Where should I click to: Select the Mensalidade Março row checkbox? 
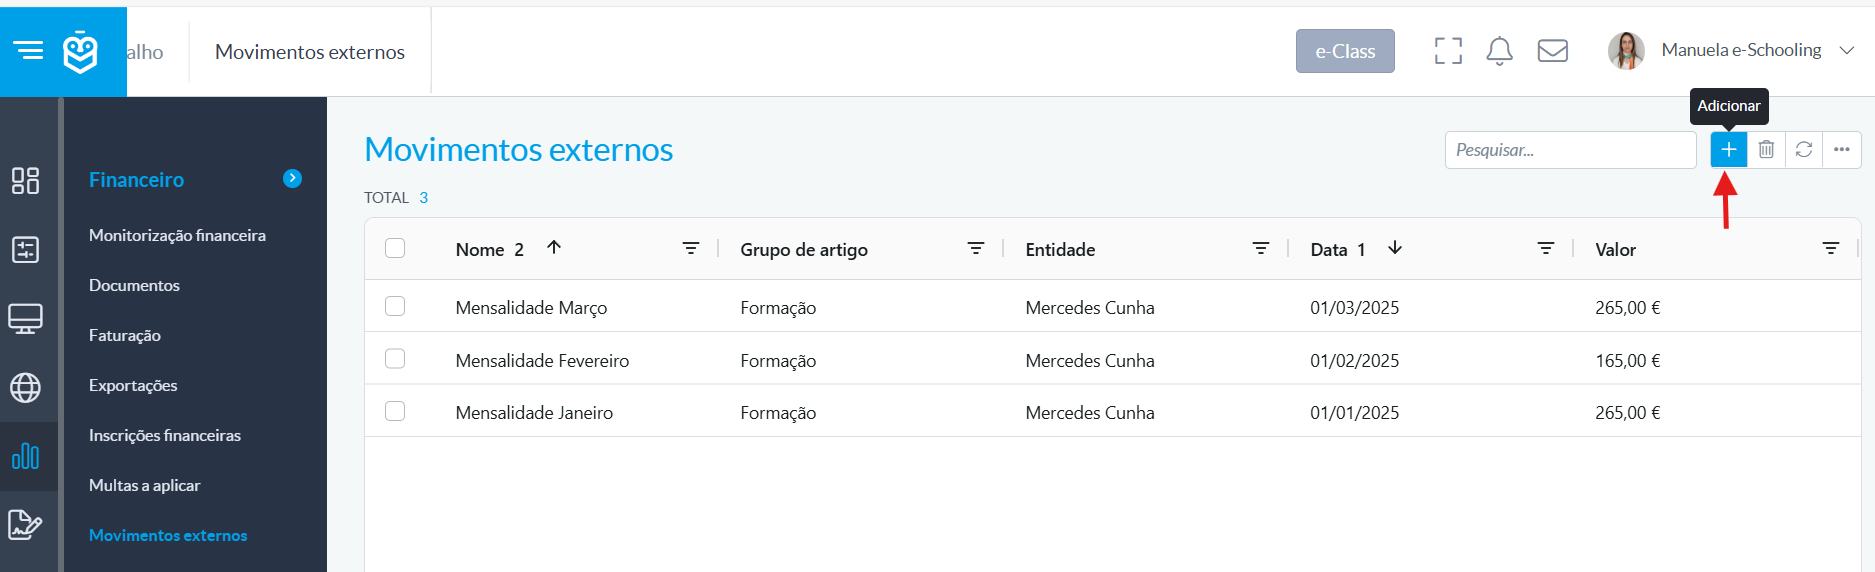395,306
